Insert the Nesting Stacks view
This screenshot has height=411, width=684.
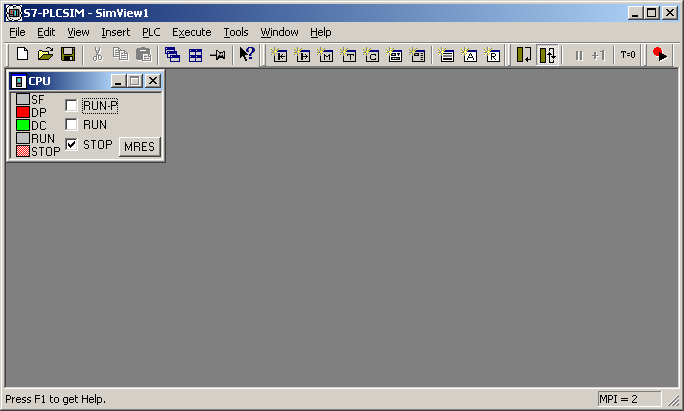pos(447,55)
